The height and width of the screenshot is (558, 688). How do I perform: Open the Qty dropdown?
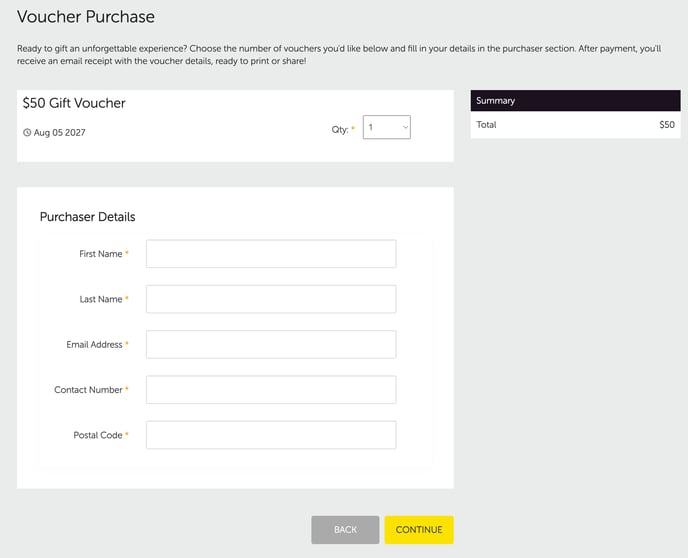coord(387,127)
